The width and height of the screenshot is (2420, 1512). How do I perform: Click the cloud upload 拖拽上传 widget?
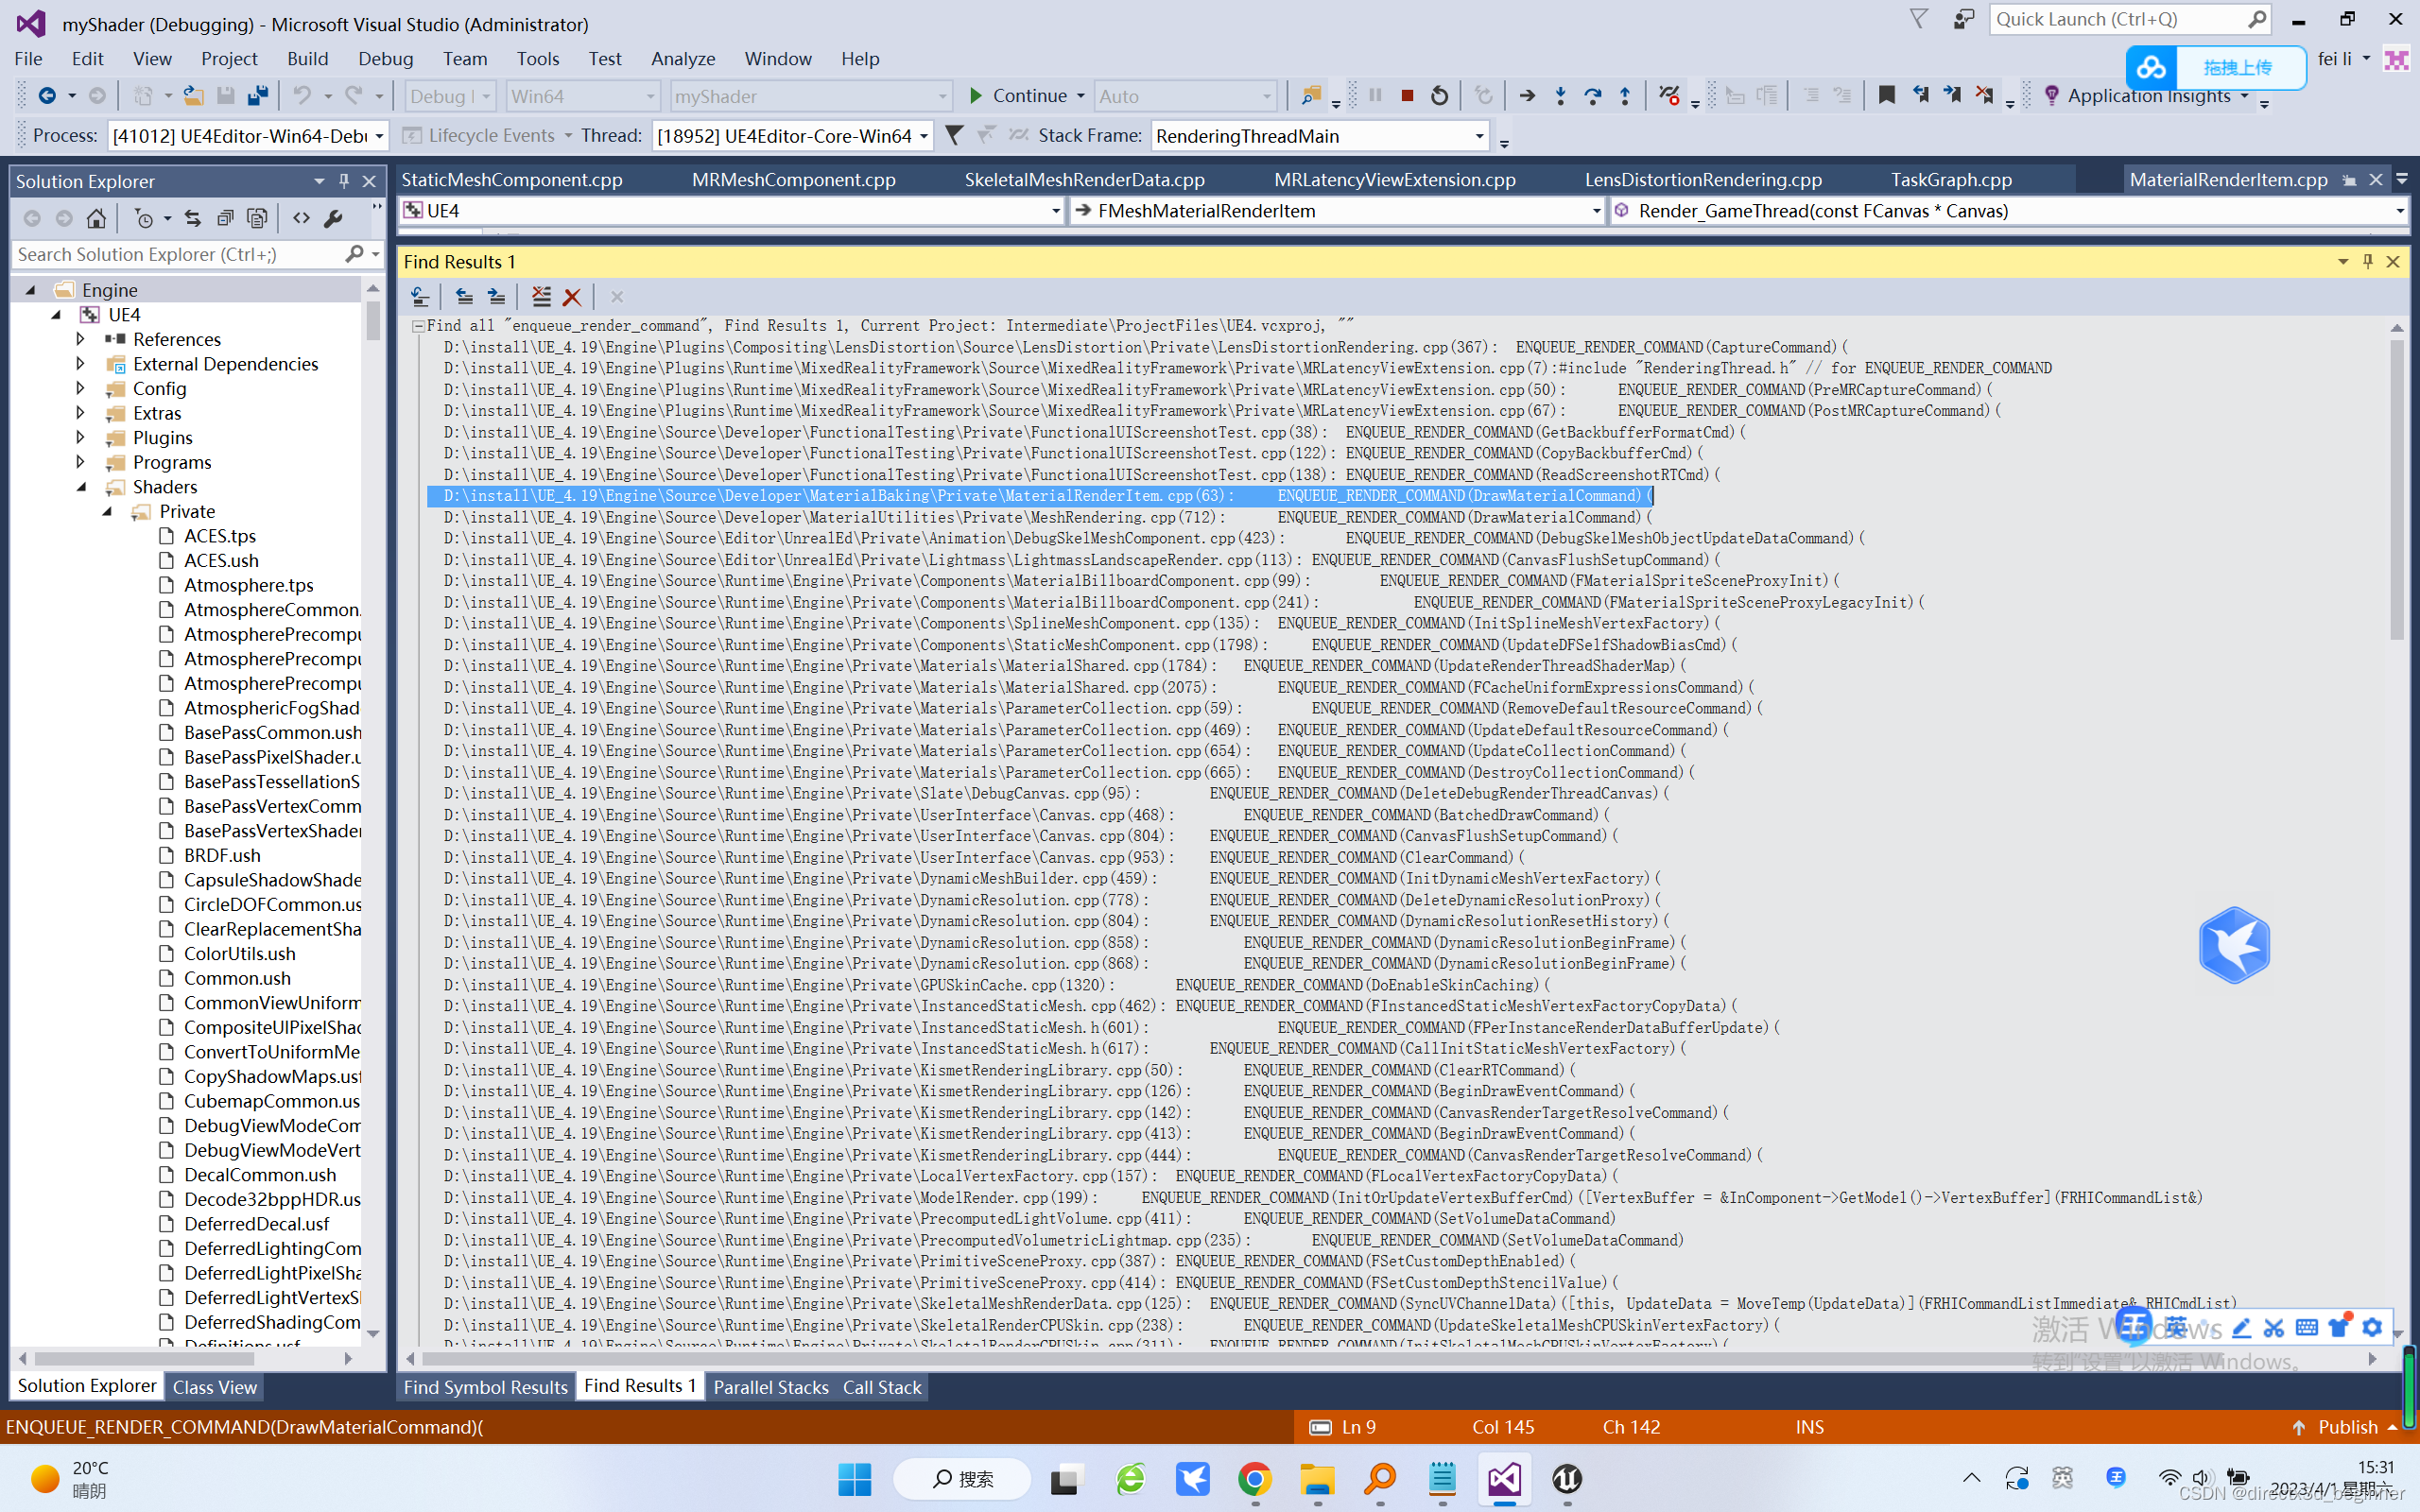tap(2216, 67)
